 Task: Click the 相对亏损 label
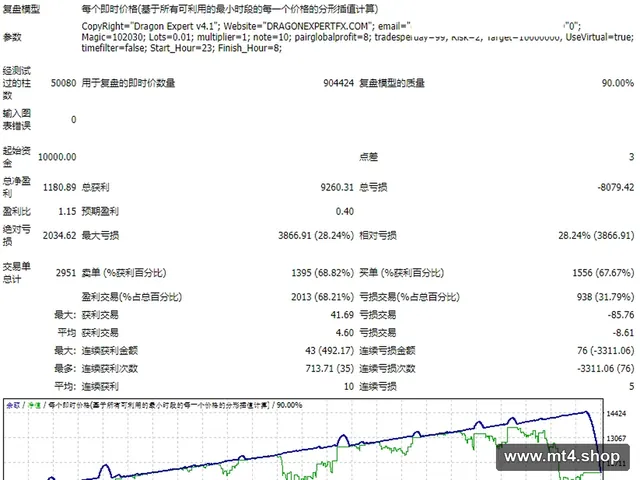(378, 236)
